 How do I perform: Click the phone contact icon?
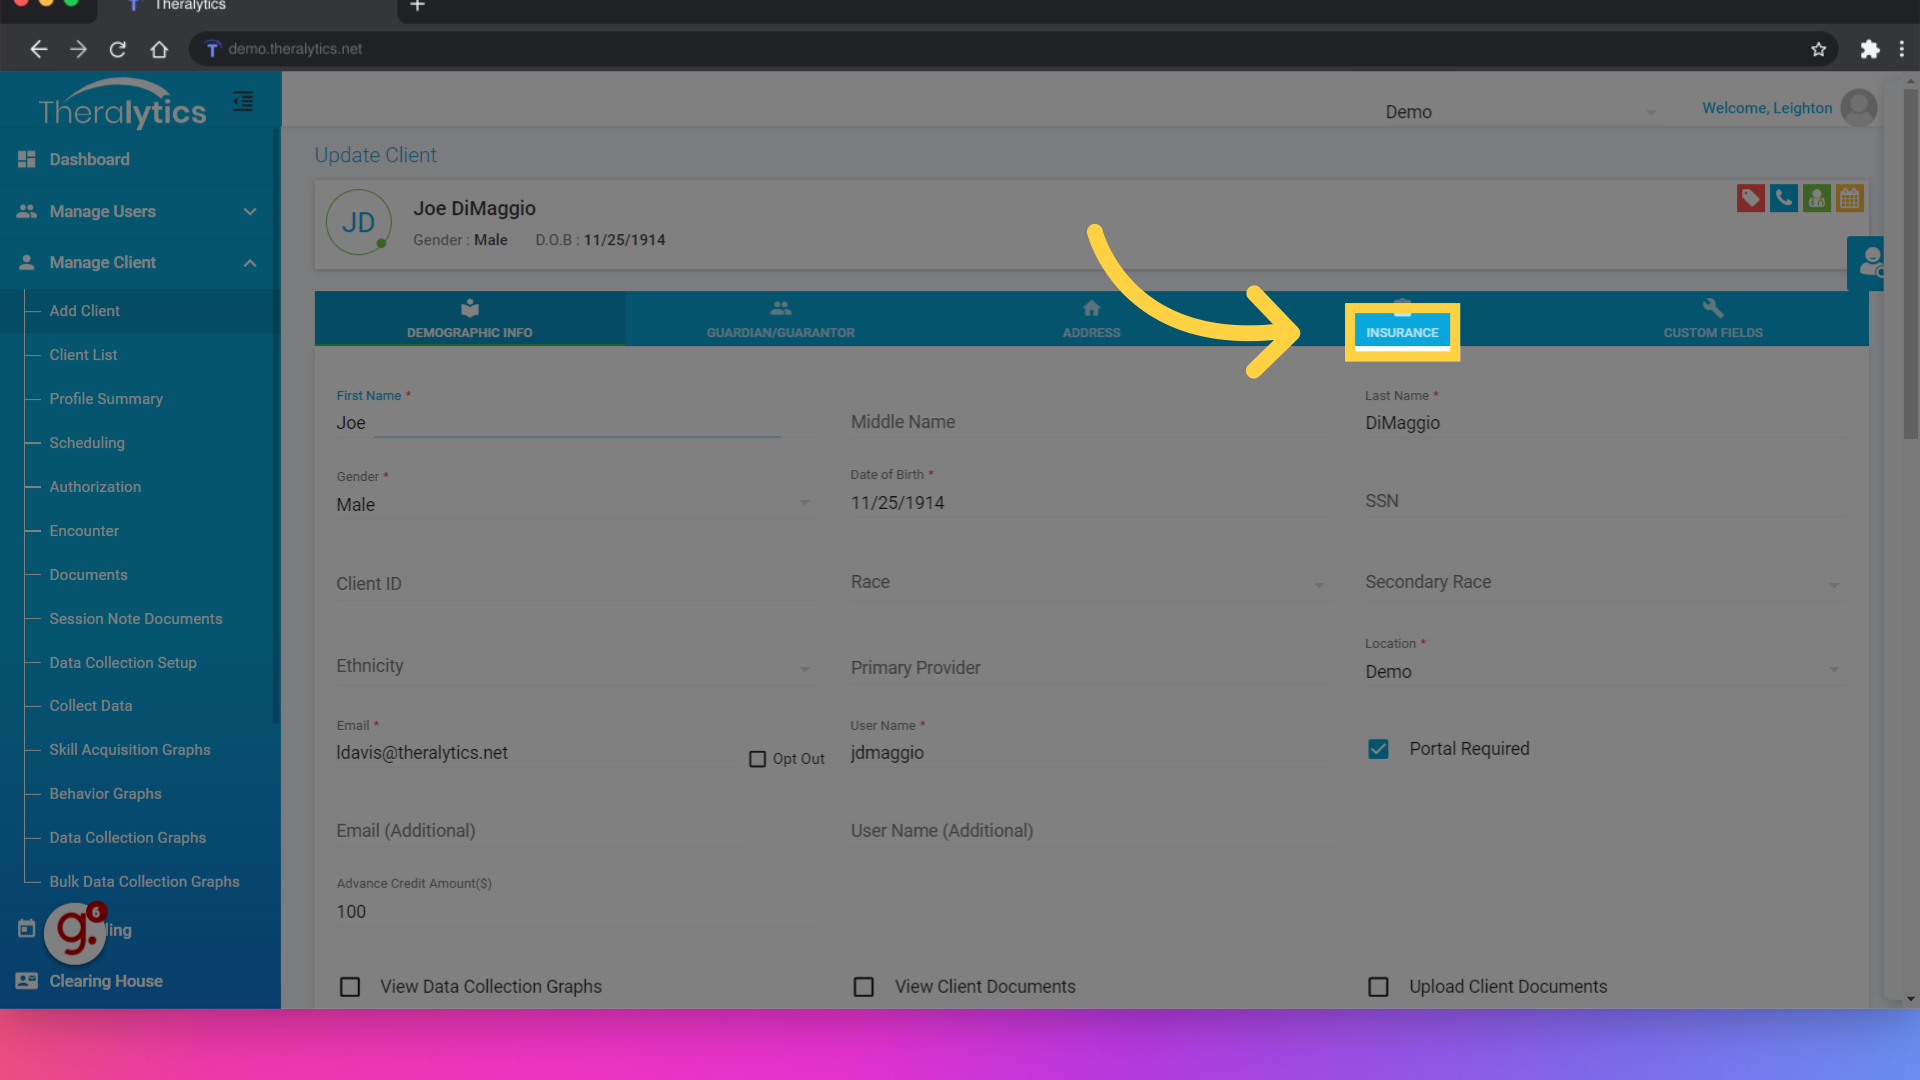pyautogui.click(x=1784, y=198)
